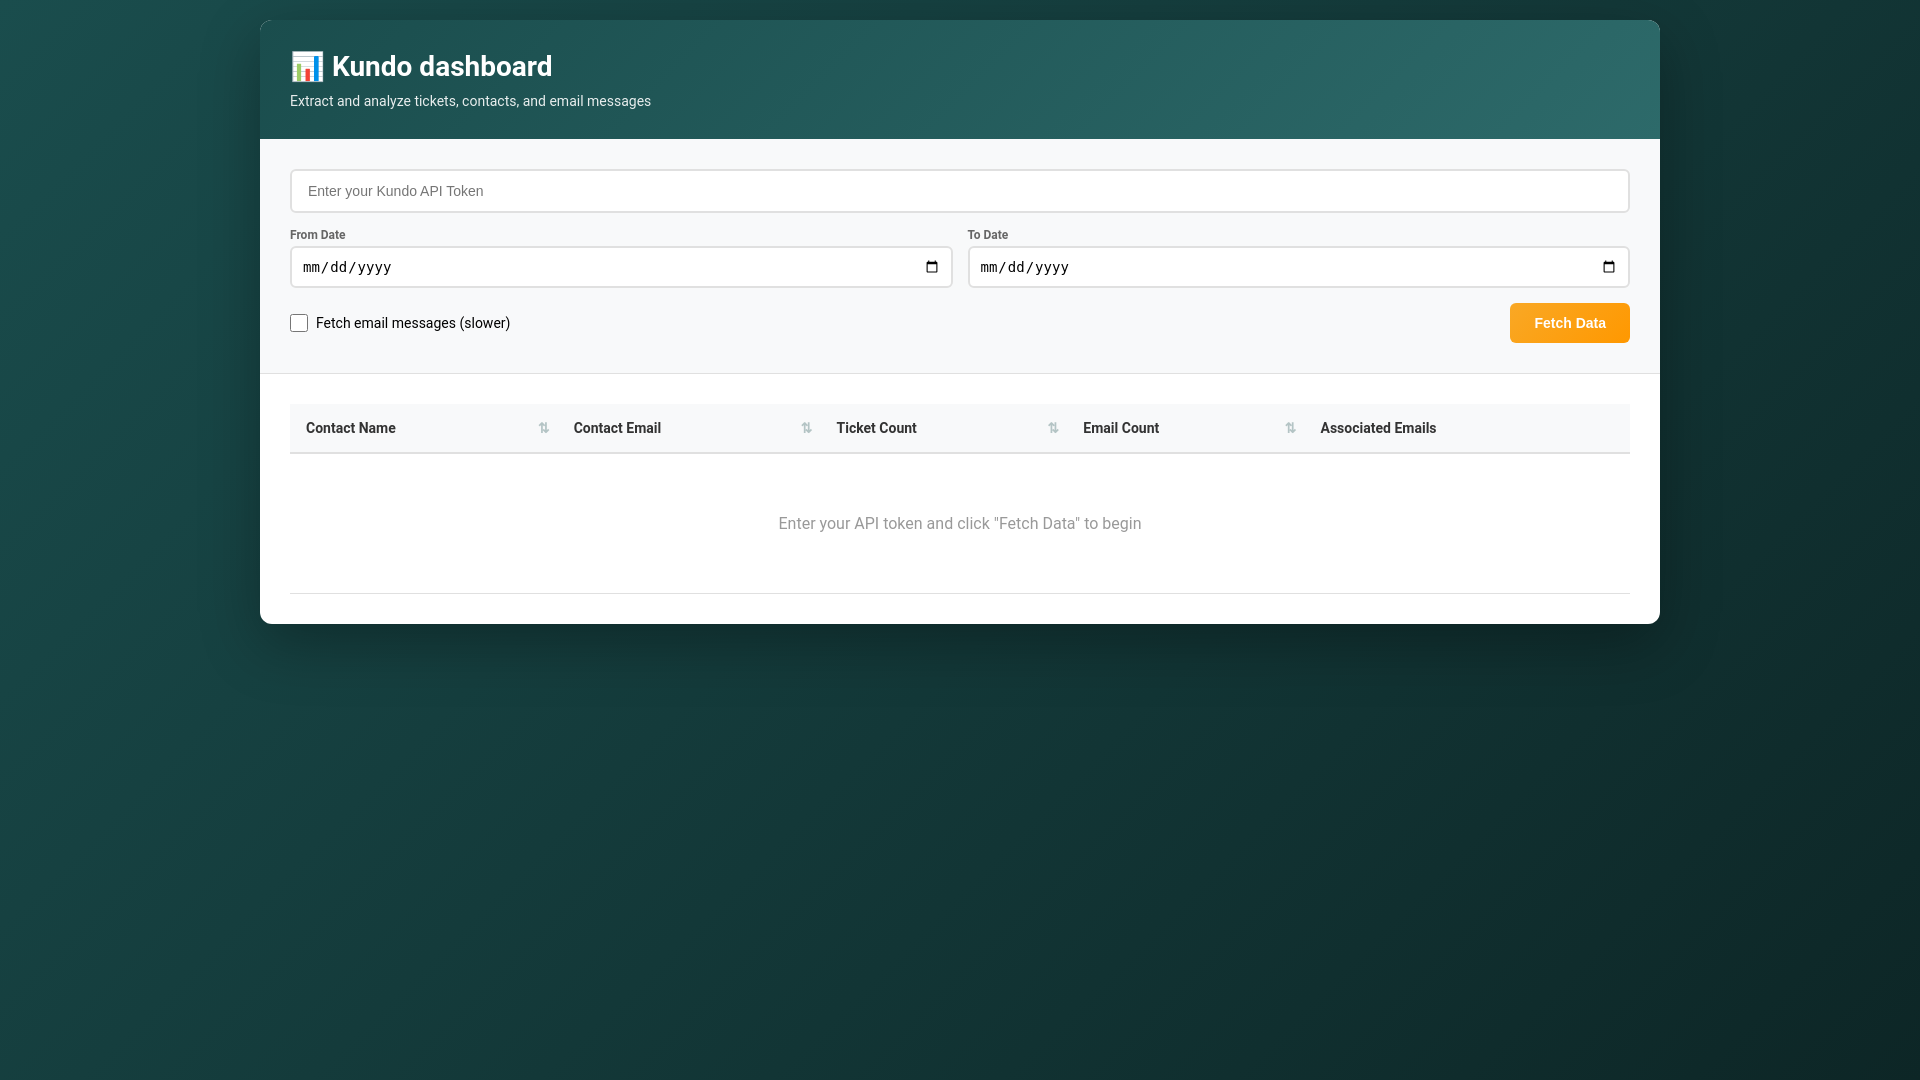Click the Kundo API Token input field
This screenshot has width=1920, height=1080.
pyautogui.click(x=959, y=191)
